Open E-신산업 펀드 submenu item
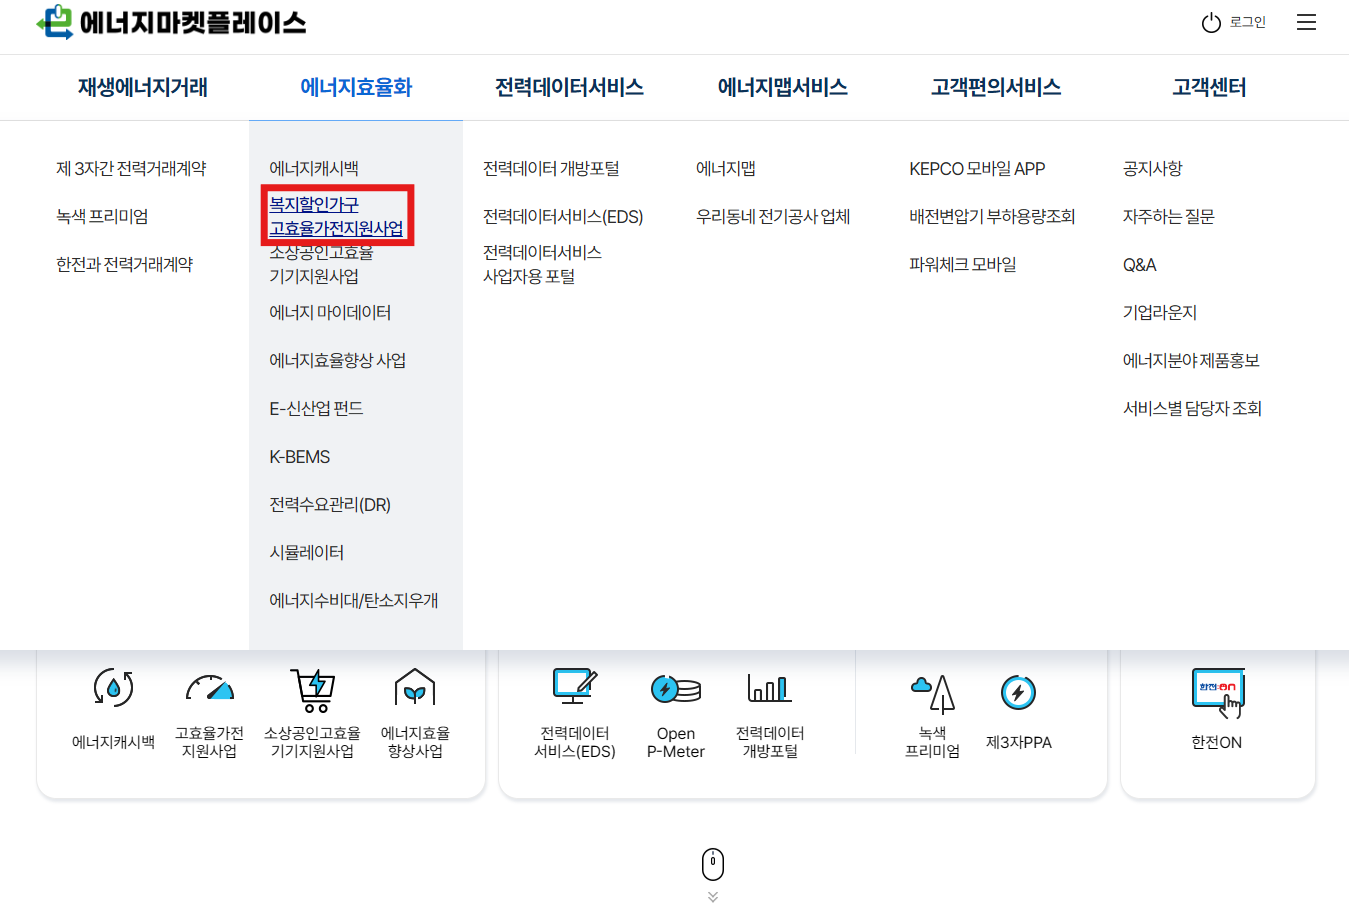Image resolution: width=1349 pixels, height=910 pixels. (x=316, y=409)
